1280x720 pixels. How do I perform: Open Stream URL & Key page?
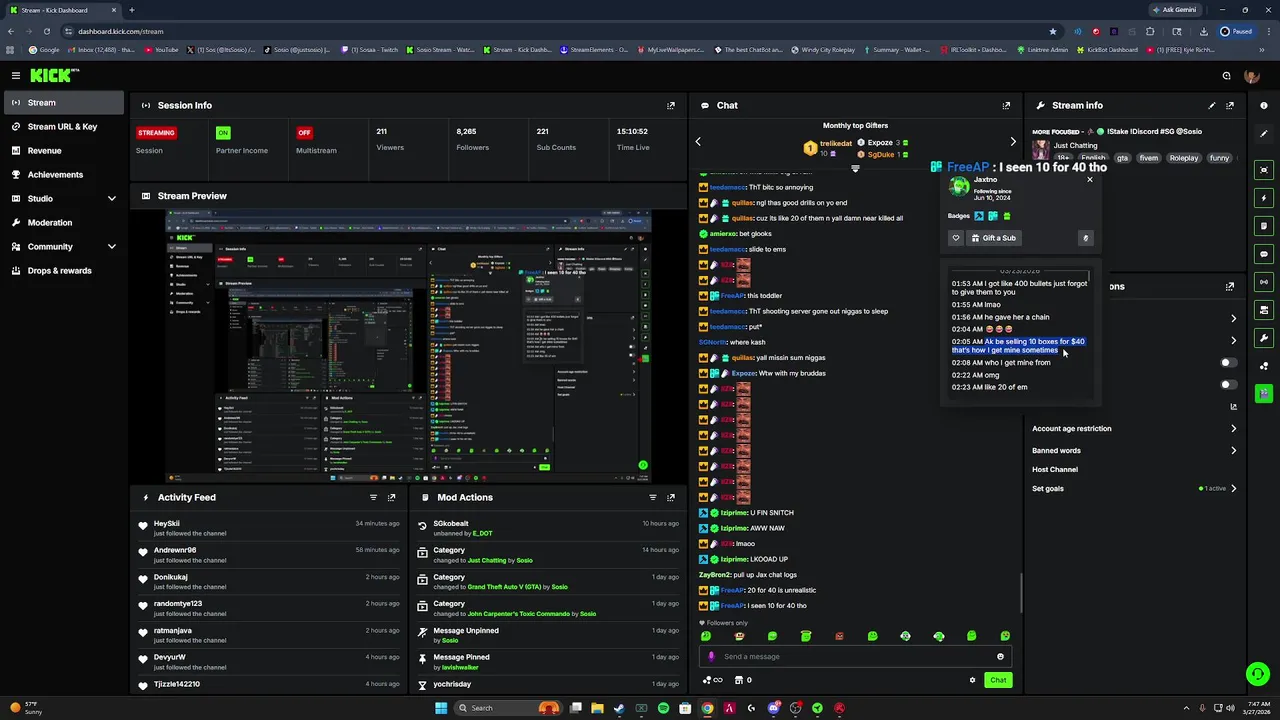(62, 126)
